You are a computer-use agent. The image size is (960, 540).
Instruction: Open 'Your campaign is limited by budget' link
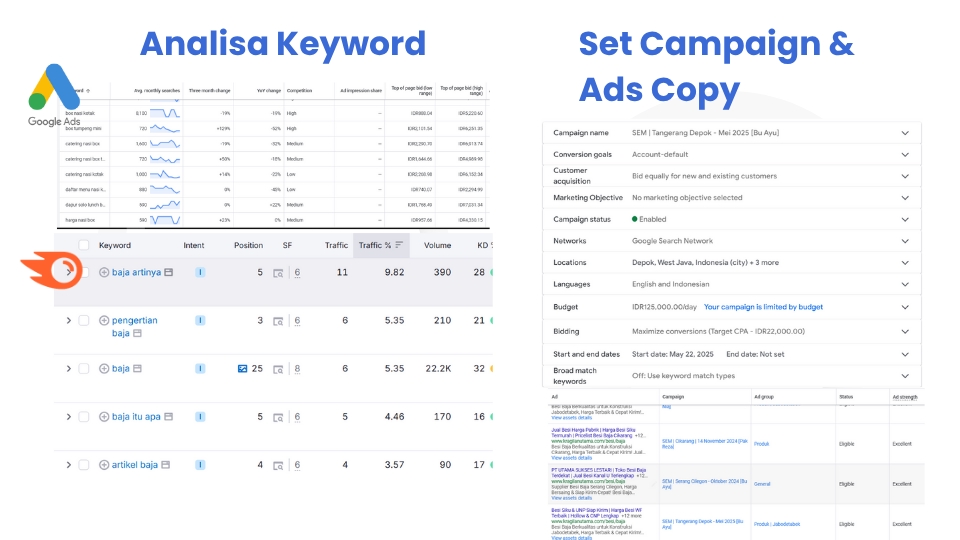pyautogui.click(x=763, y=307)
